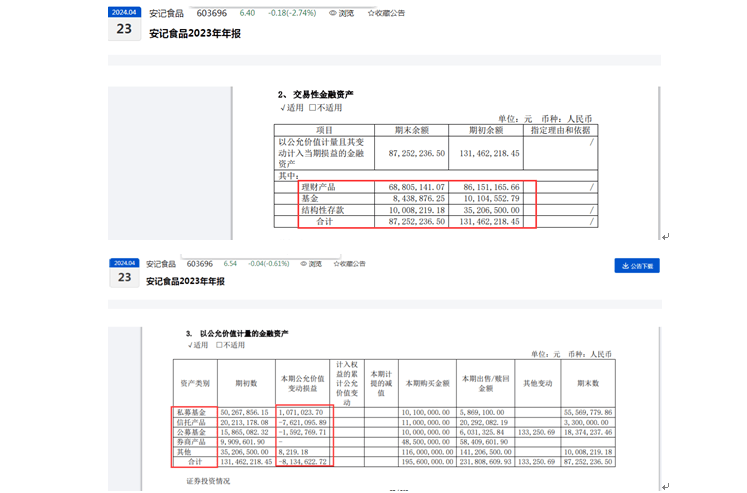
Task: Click the 其他变动 column header
Action: click(x=538, y=383)
